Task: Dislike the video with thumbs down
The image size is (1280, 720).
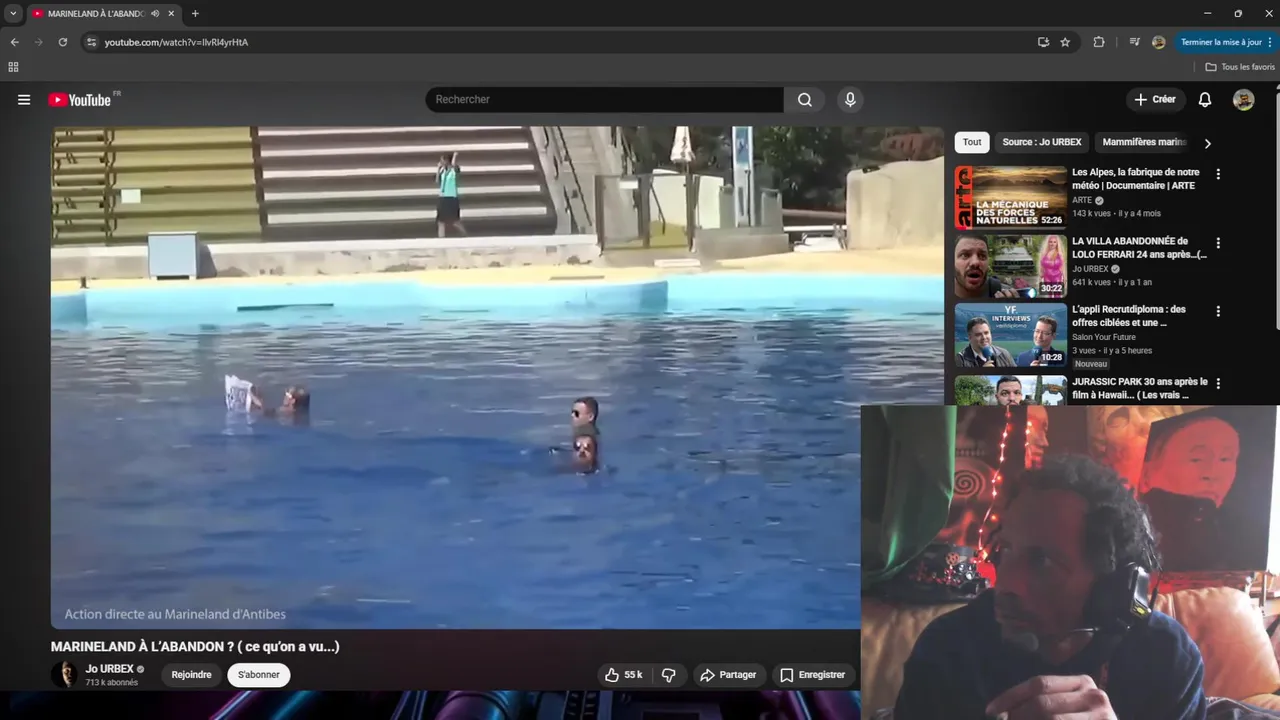Action: (x=669, y=675)
